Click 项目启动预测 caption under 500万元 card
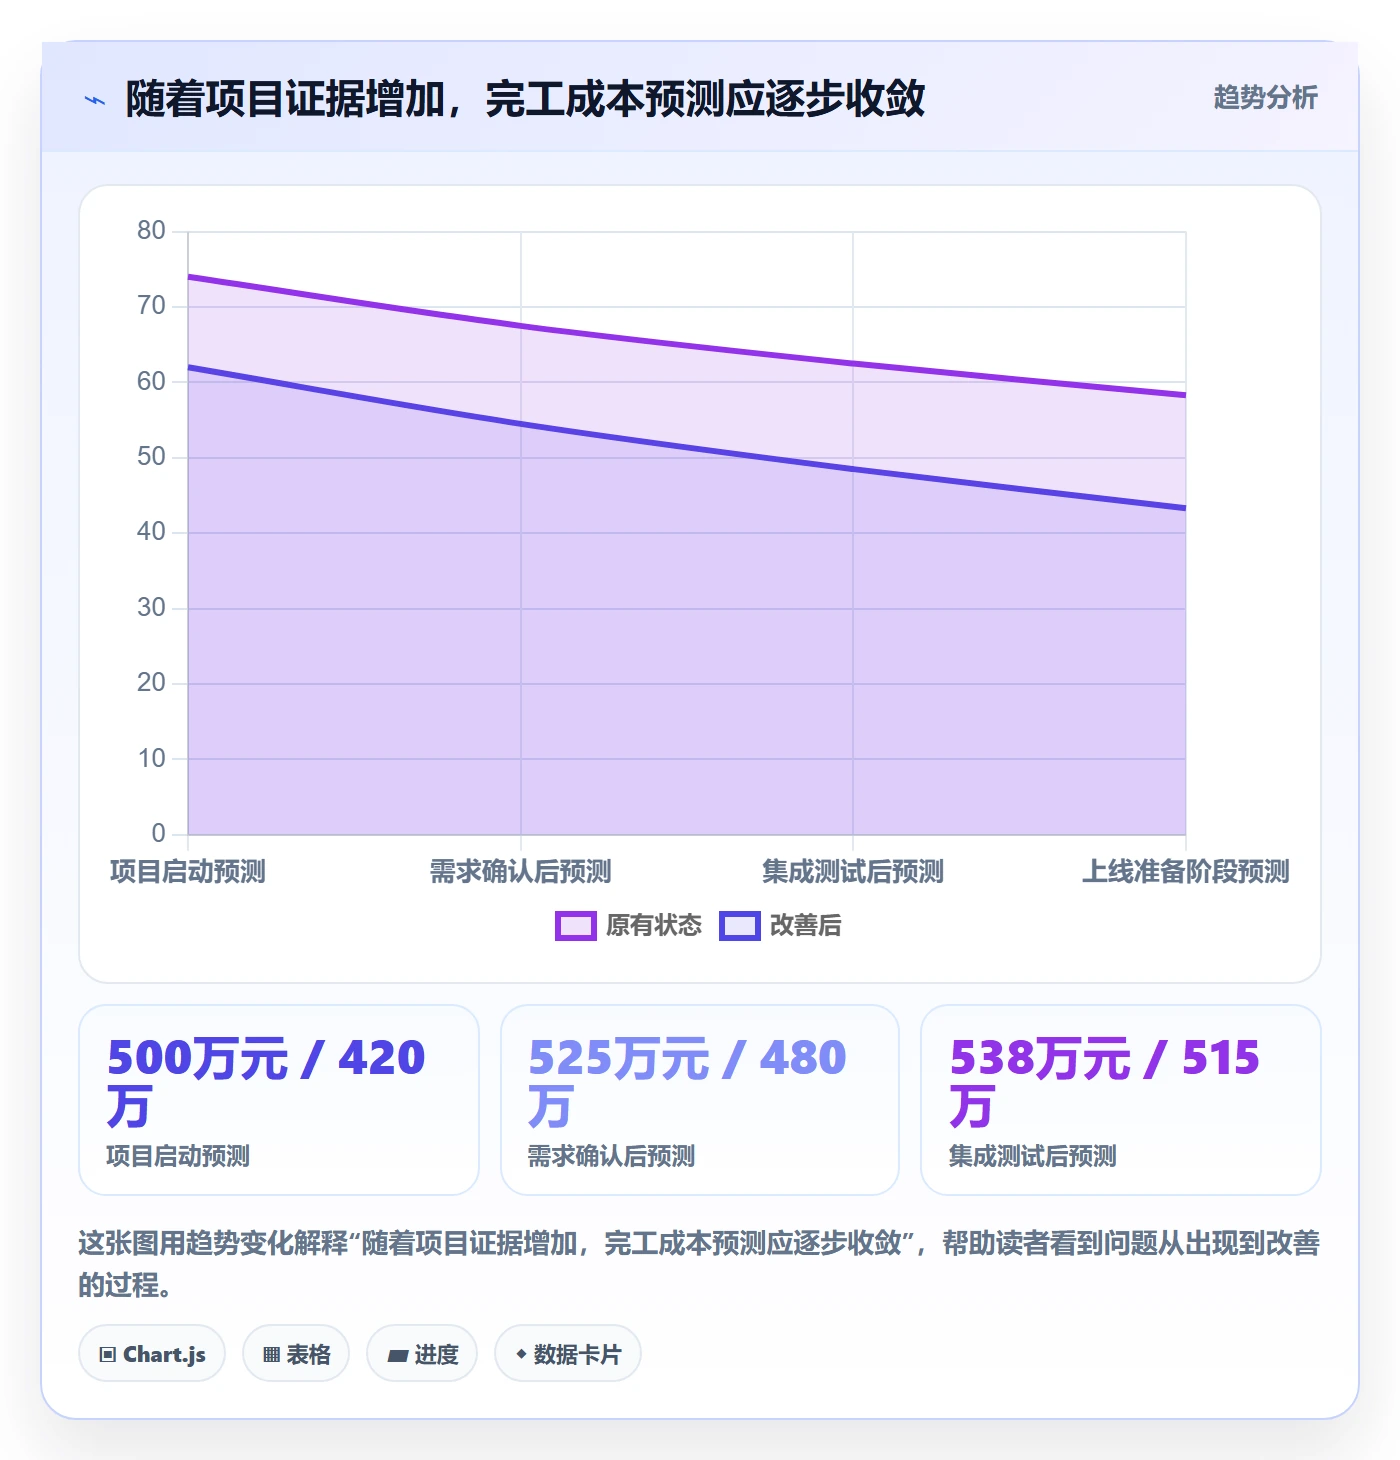Viewport: 1400px width, 1460px height. click(178, 1157)
